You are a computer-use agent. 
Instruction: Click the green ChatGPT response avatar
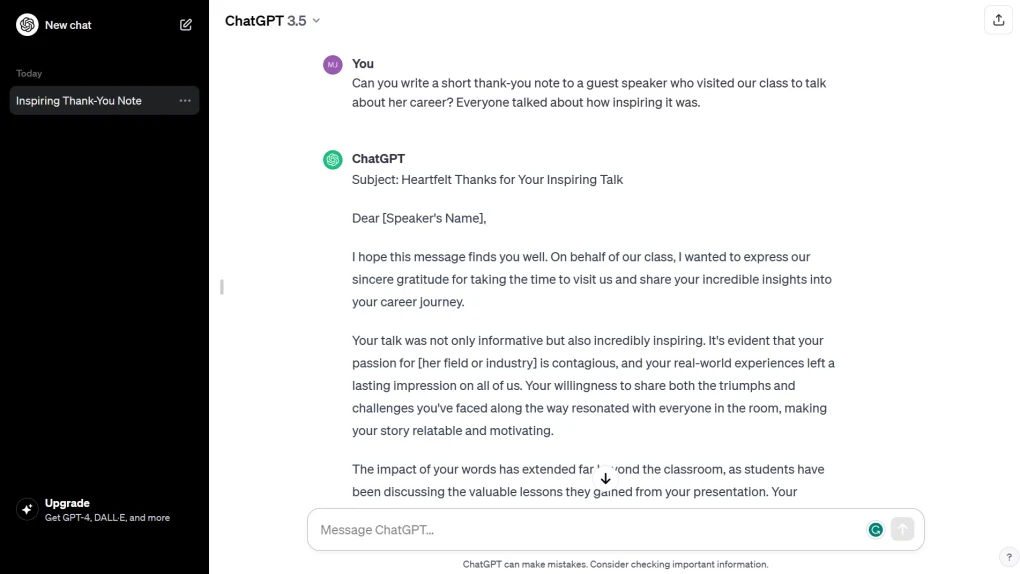(x=332, y=160)
